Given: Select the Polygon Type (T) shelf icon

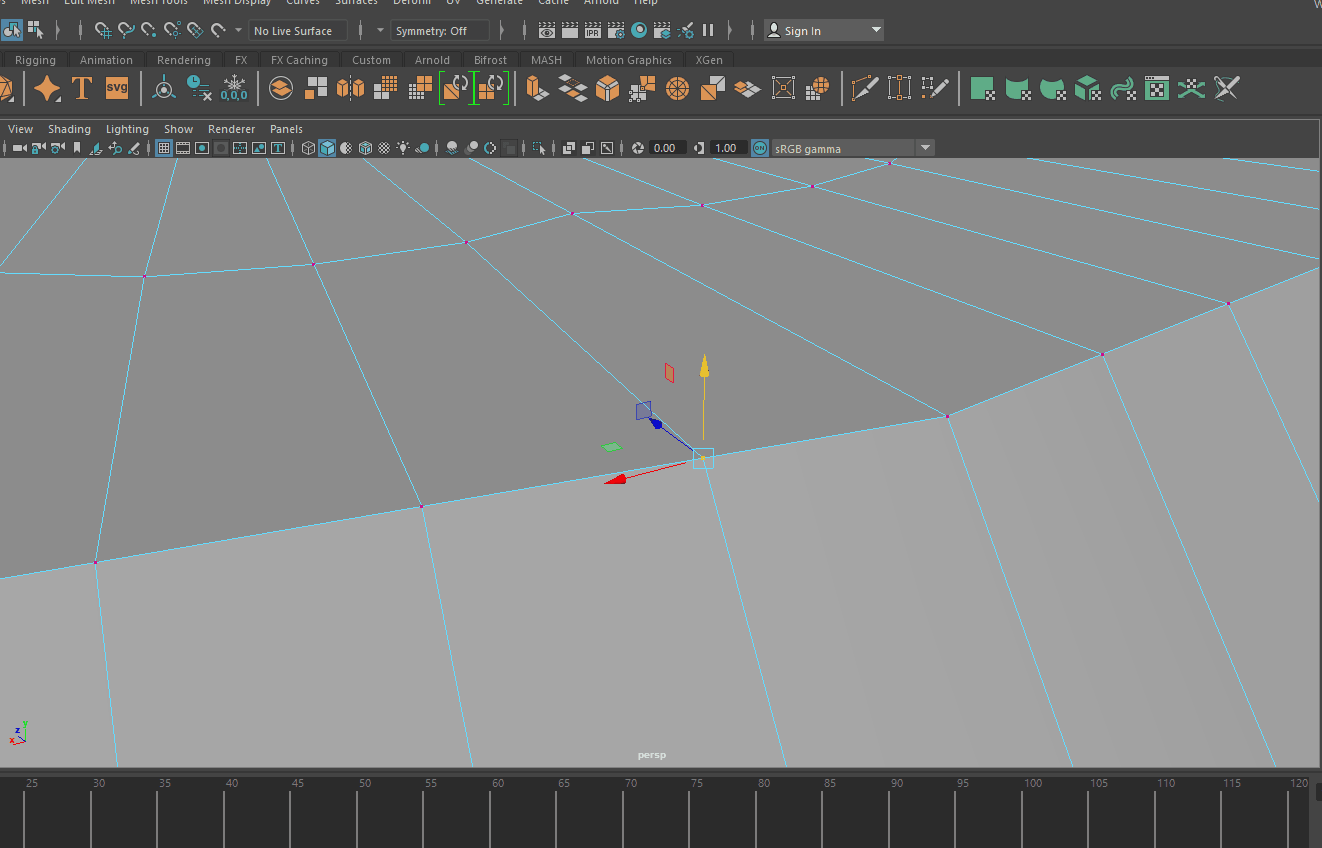Looking at the screenshot, I should click(82, 88).
